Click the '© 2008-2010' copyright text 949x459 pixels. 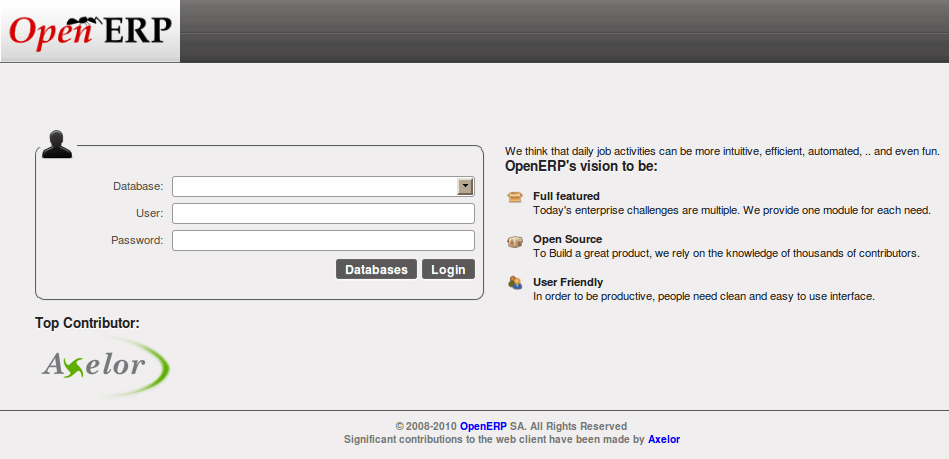pos(426,426)
